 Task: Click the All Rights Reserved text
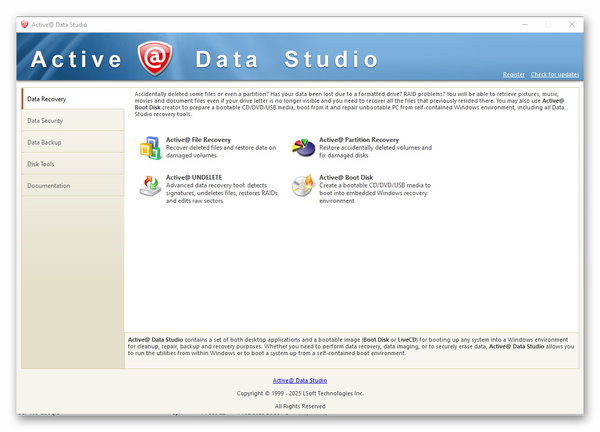[x=300, y=406]
